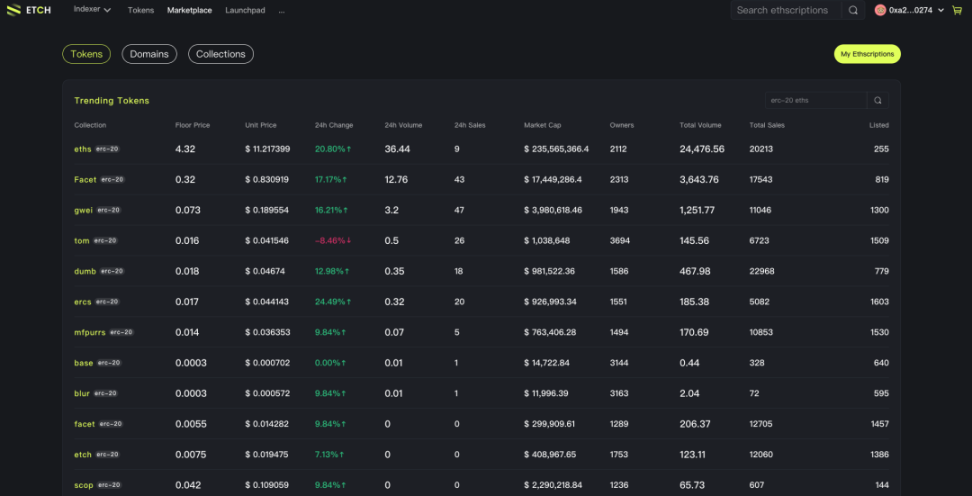Viewport: 972px width, 496px height.
Task: Click the wallet avatar icon
Action: click(x=880, y=10)
